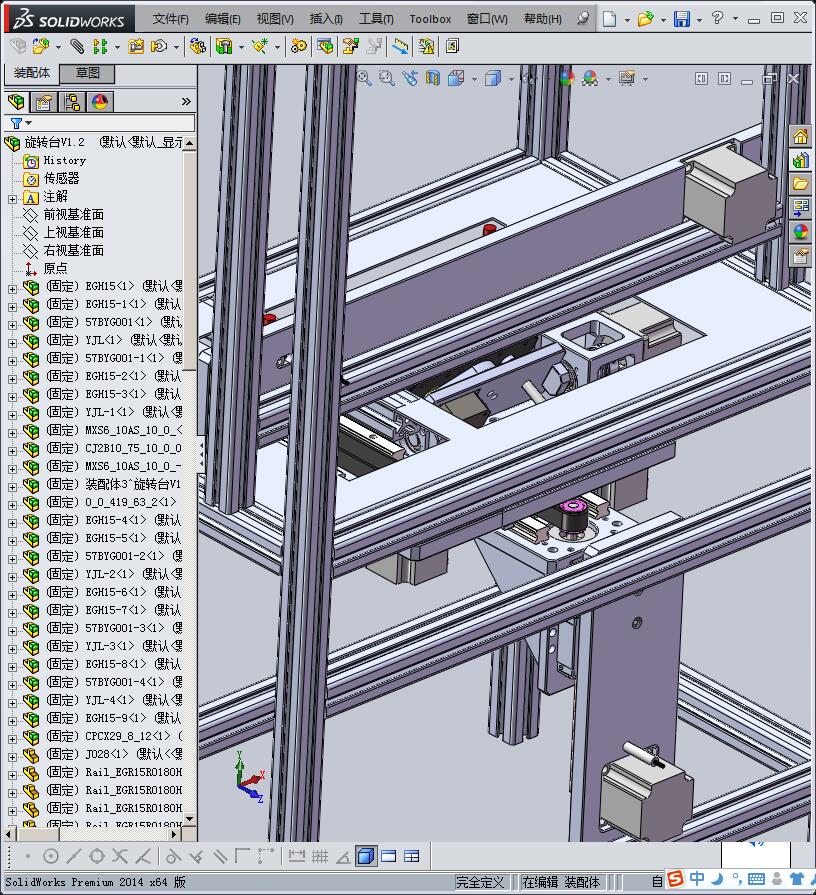Screen dimensions: 816x895
Task: Open the SolidWorks Resources home icon
Action: pyautogui.click(x=800, y=137)
